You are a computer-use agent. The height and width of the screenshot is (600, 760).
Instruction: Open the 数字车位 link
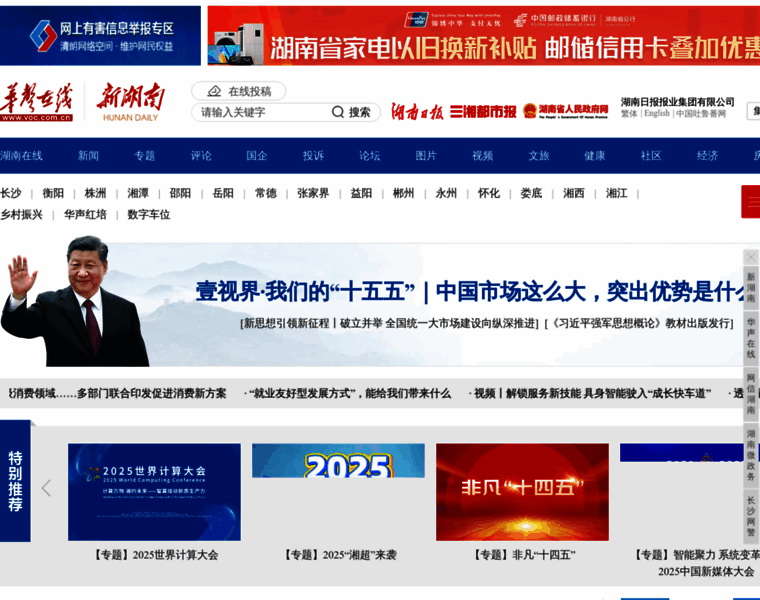[x=149, y=215]
